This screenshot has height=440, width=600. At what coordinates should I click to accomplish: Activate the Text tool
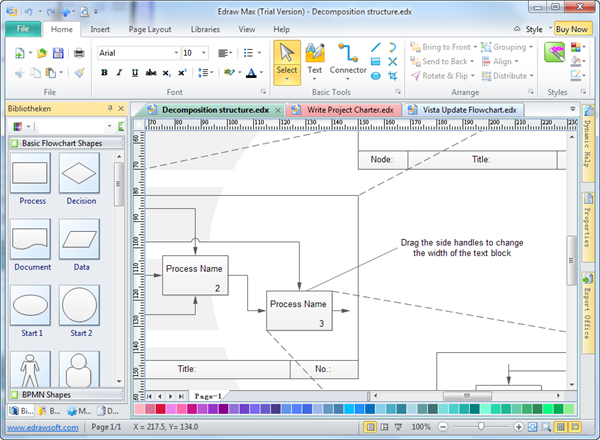pyautogui.click(x=315, y=58)
